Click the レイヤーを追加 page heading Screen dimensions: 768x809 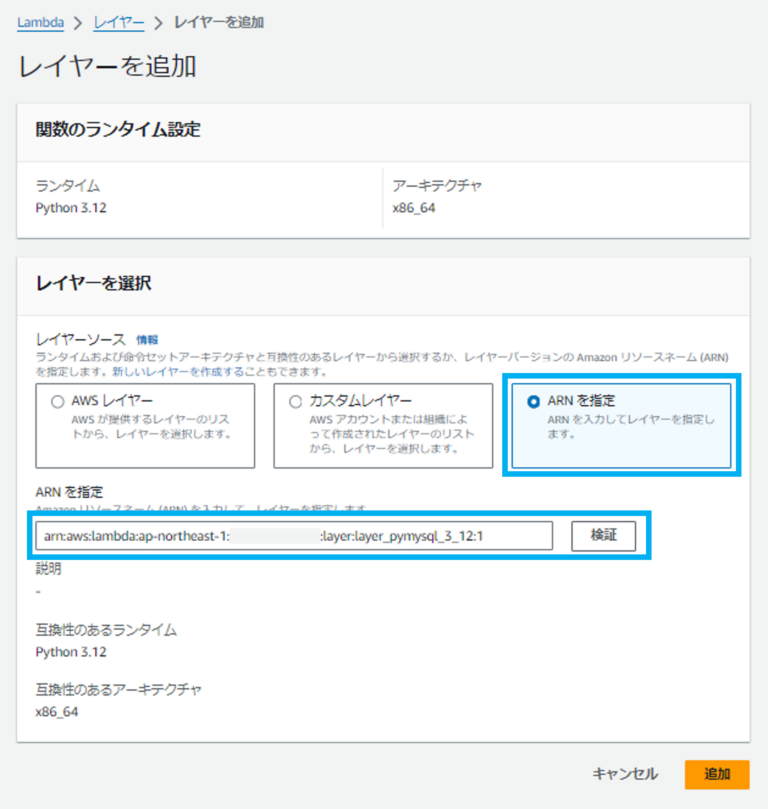(107, 67)
